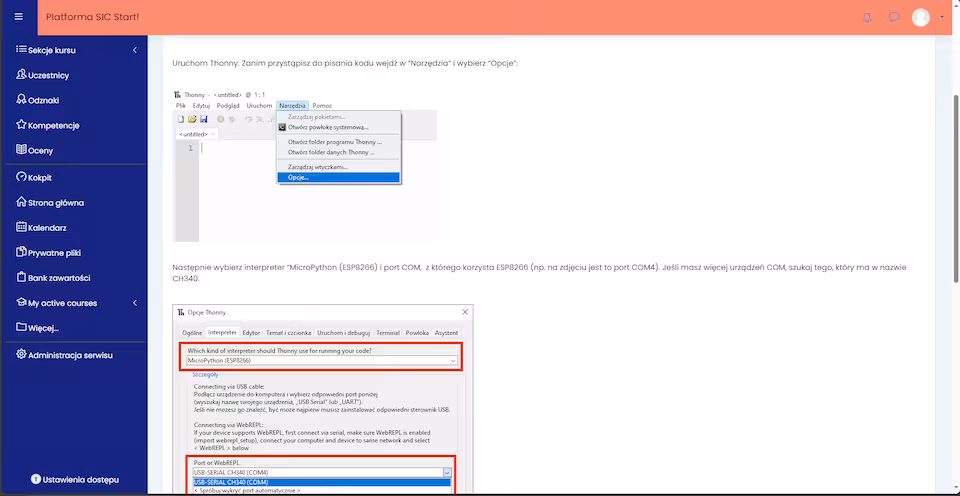960x496 pixels.
Task: Go to Odznaki badges page
Action: [43, 100]
